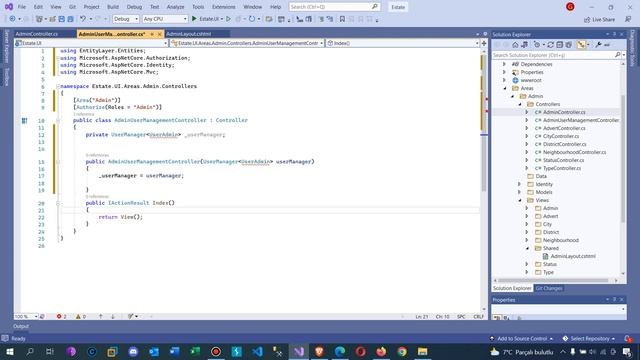Click the green Start debugging arrow
Screen dimensions: 640x360
(x=194, y=19)
